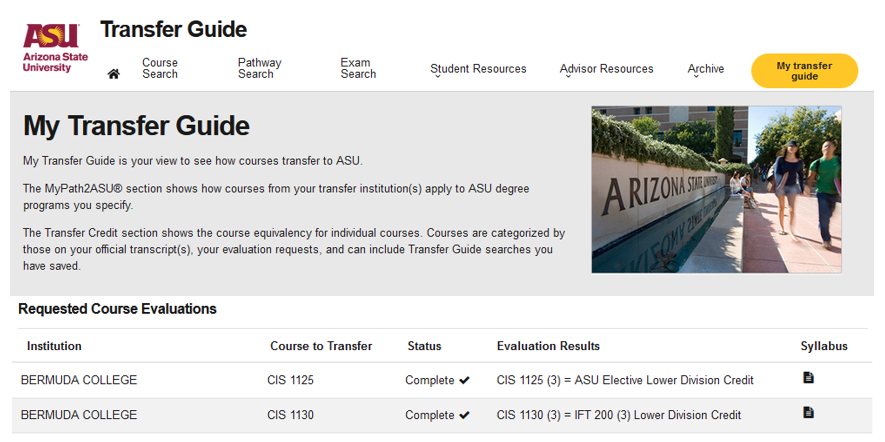Open the syllabus icon for CIS 1130
This screenshot has height=442, width=885.
[808, 413]
